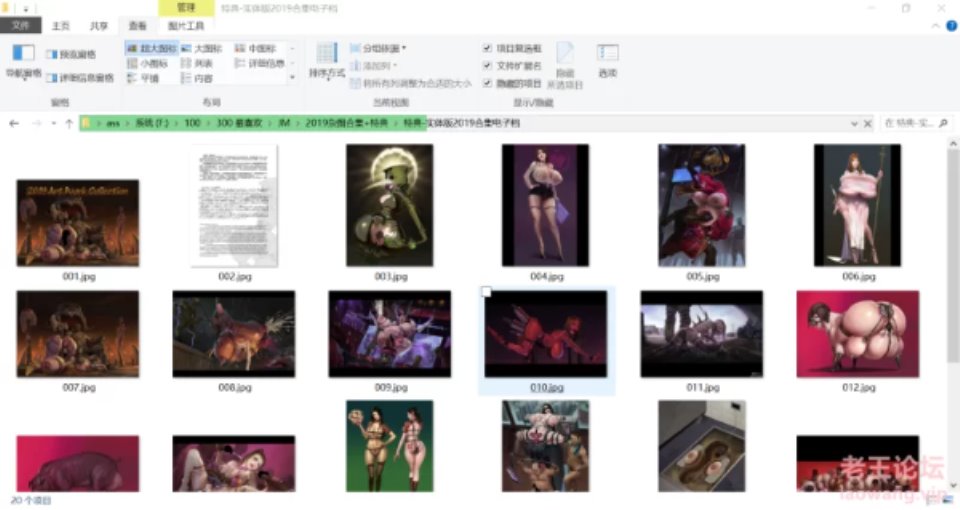This screenshot has width=960, height=510.
Task: Open the 分组依据 group by dropdown
Action: click(x=378, y=48)
